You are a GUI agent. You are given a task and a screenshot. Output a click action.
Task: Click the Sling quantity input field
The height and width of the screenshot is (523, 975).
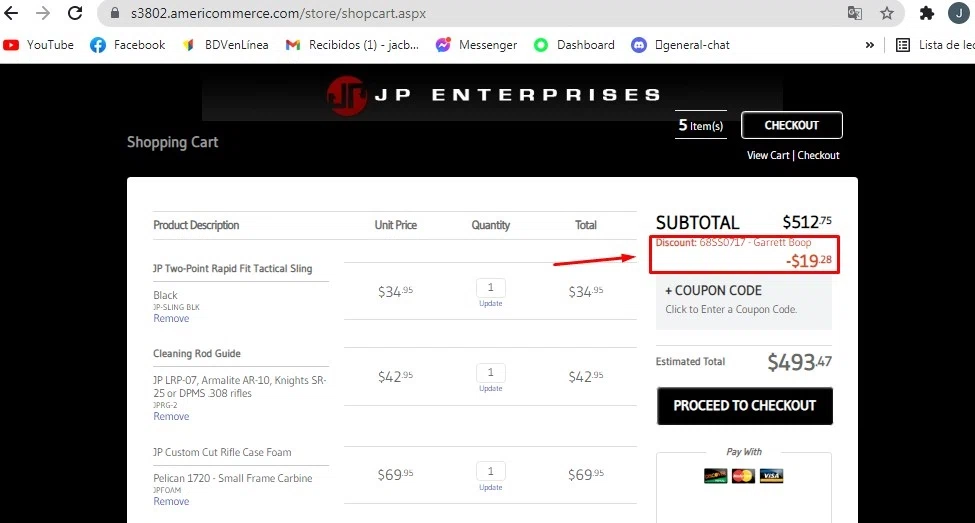click(490, 288)
